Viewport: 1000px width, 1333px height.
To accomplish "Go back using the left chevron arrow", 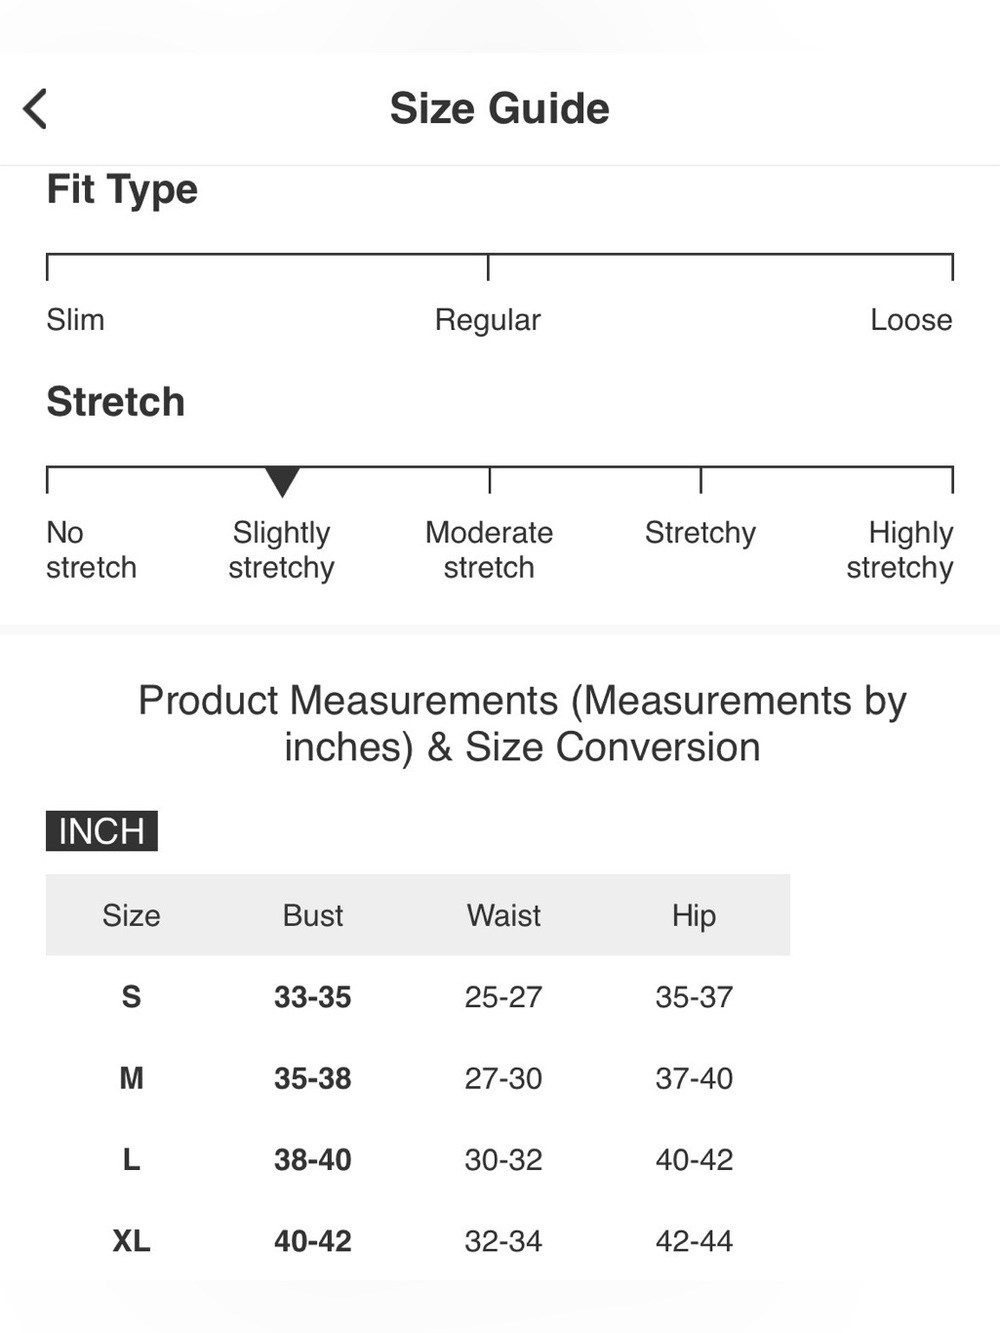I will coord(35,109).
